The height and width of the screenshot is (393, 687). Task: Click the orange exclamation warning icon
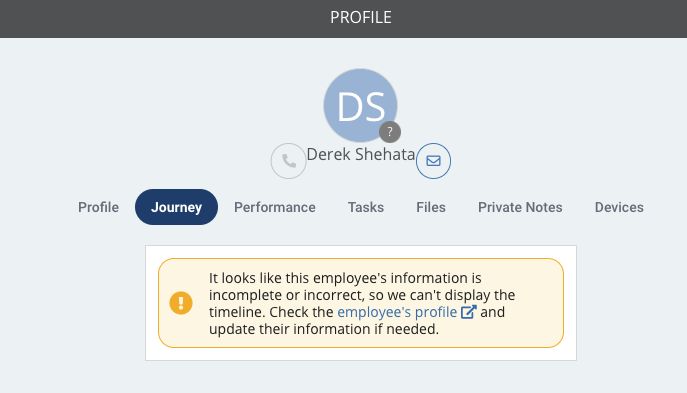tap(181, 303)
